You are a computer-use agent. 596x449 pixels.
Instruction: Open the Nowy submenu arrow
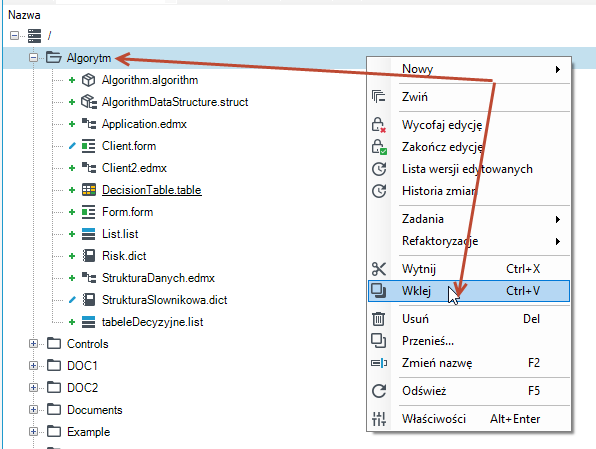pyautogui.click(x=558, y=69)
